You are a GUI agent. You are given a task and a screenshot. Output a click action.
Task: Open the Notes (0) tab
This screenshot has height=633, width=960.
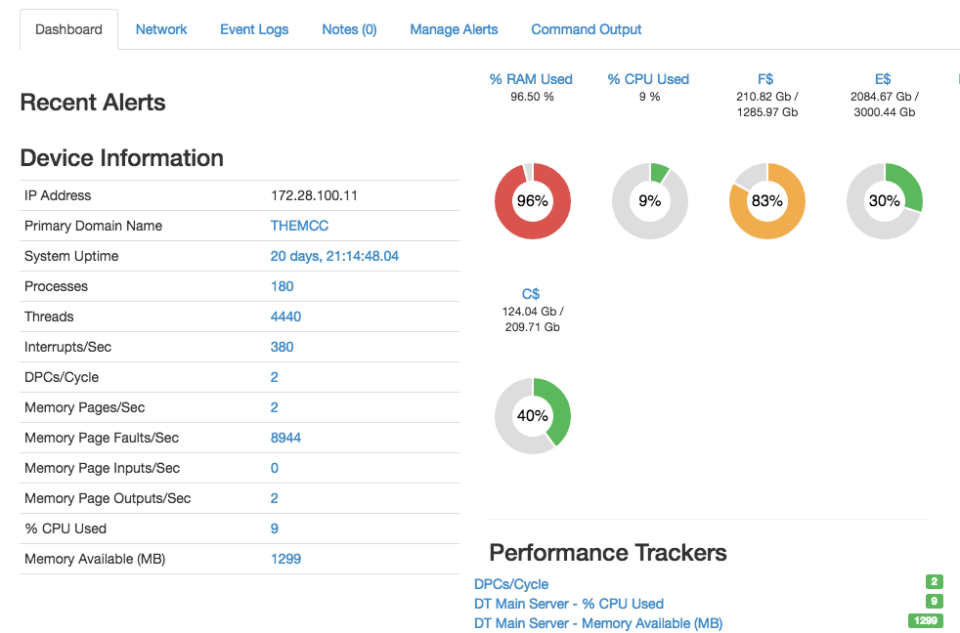349,29
